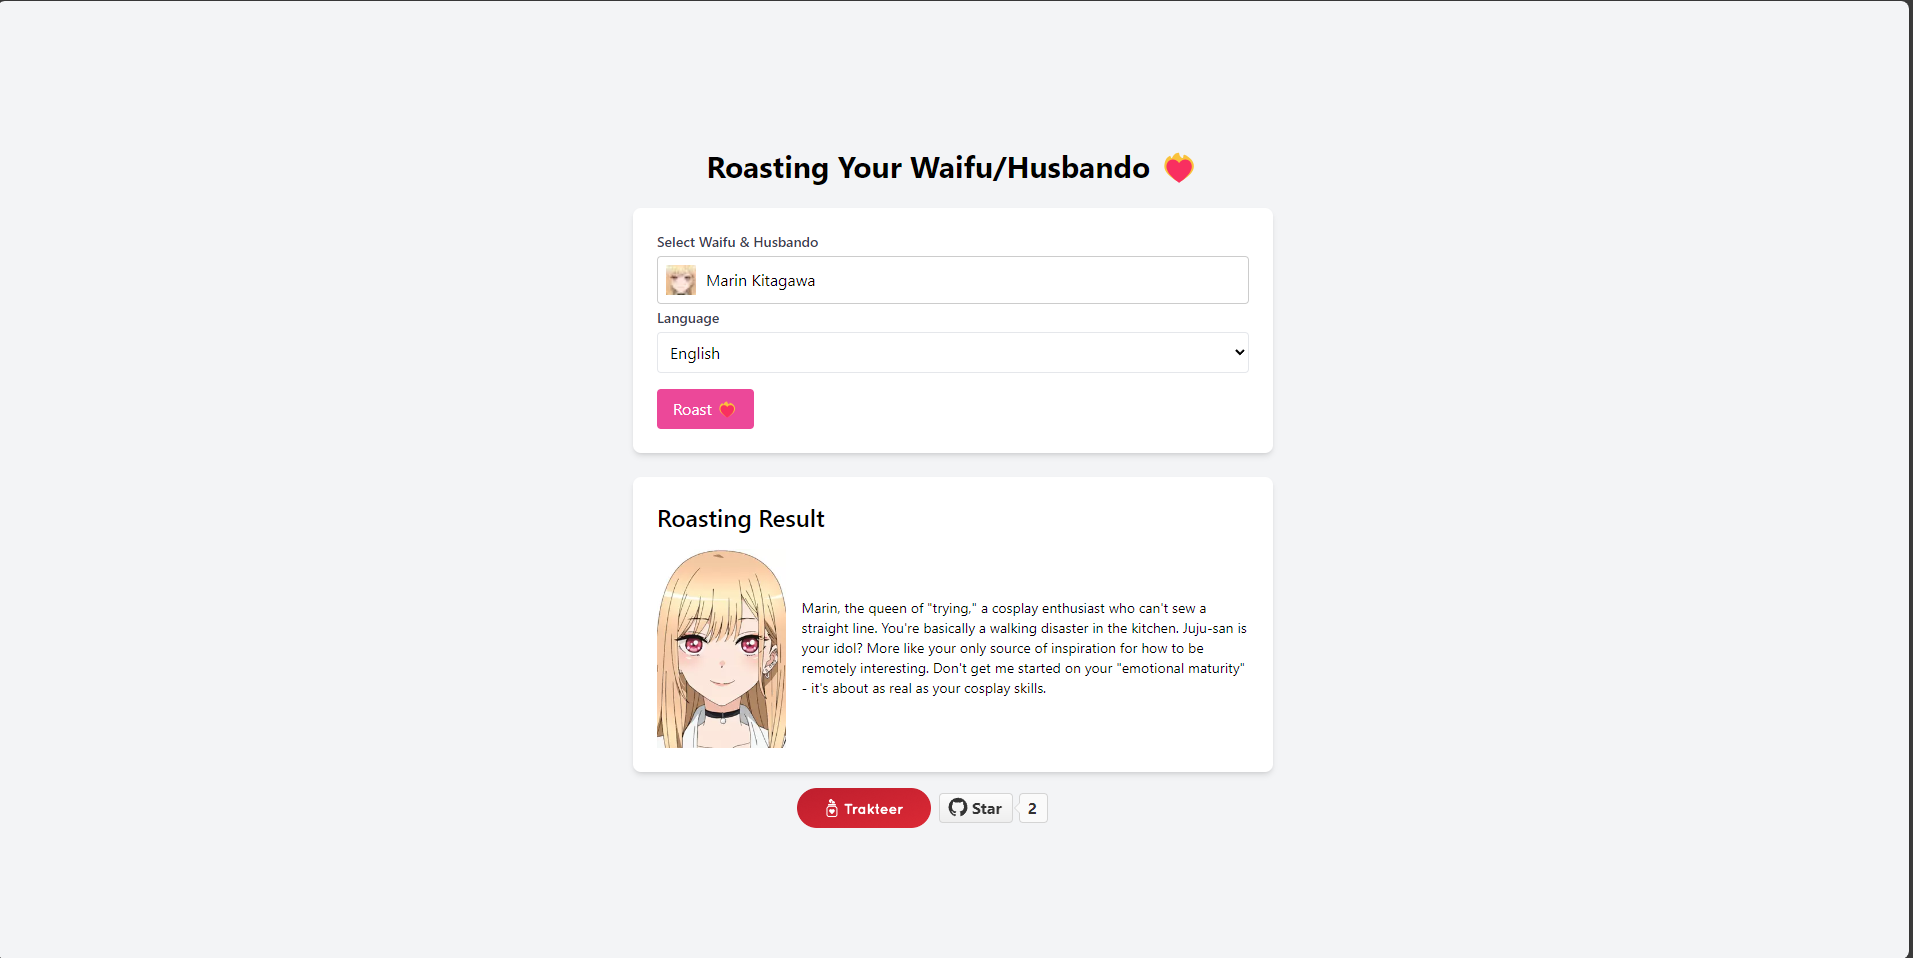Click the roast paragraph text about Marin
Image resolution: width=1913 pixels, height=958 pixels.
1024,648
